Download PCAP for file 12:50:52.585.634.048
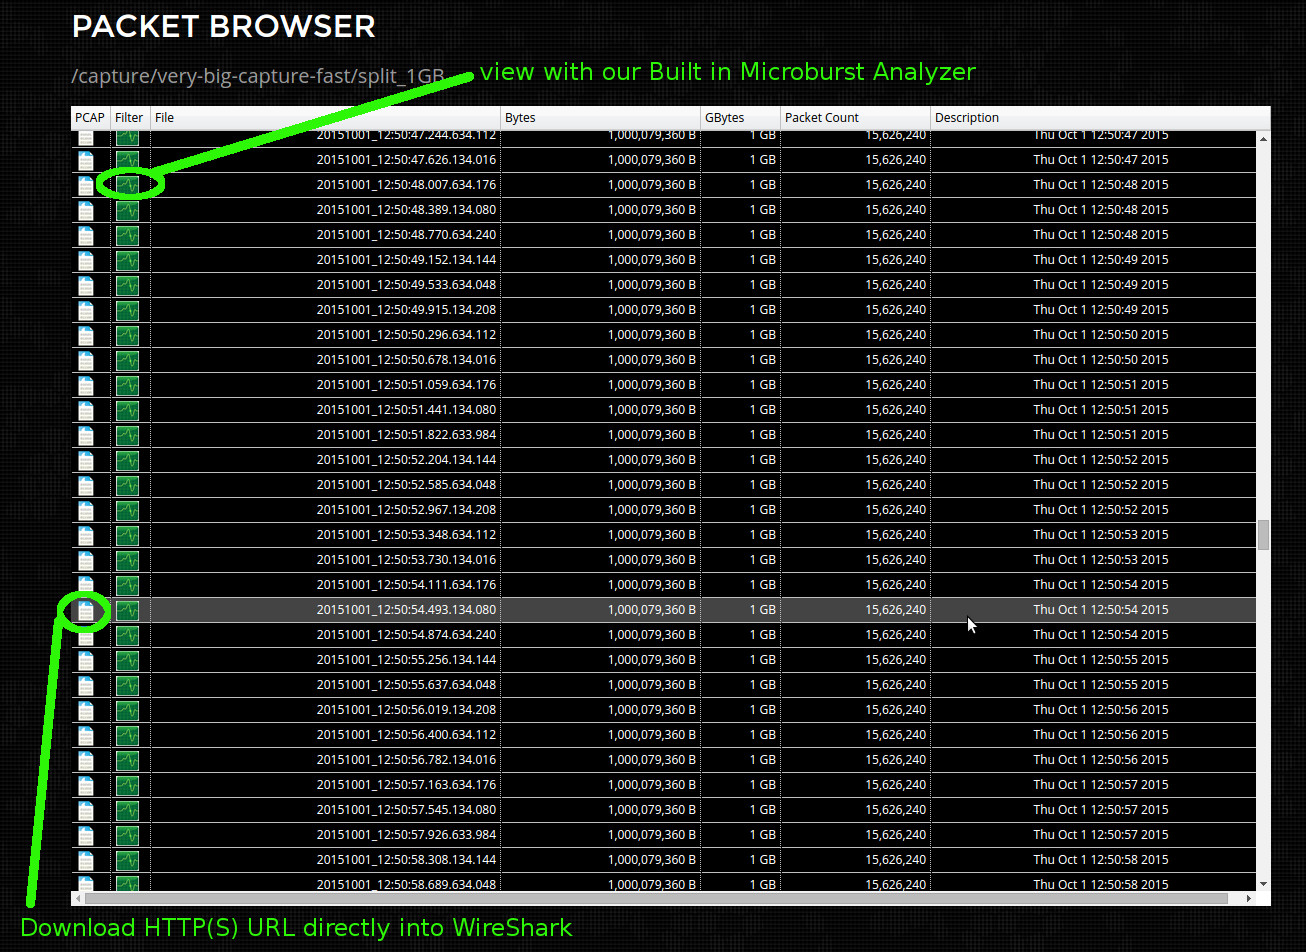Screen dimensions: 1306x952 tap(86, 484)
